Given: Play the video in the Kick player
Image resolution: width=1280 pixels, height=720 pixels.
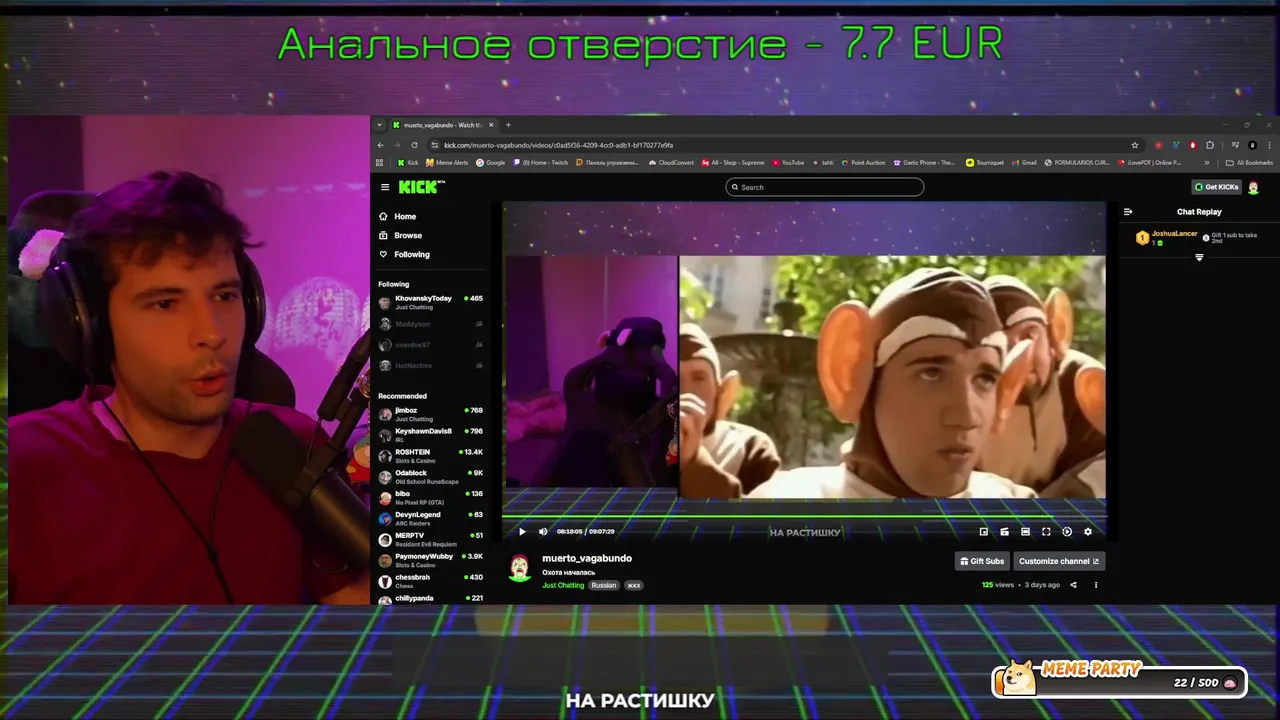Looking at the screenshot, I should [x=522, y=532].
